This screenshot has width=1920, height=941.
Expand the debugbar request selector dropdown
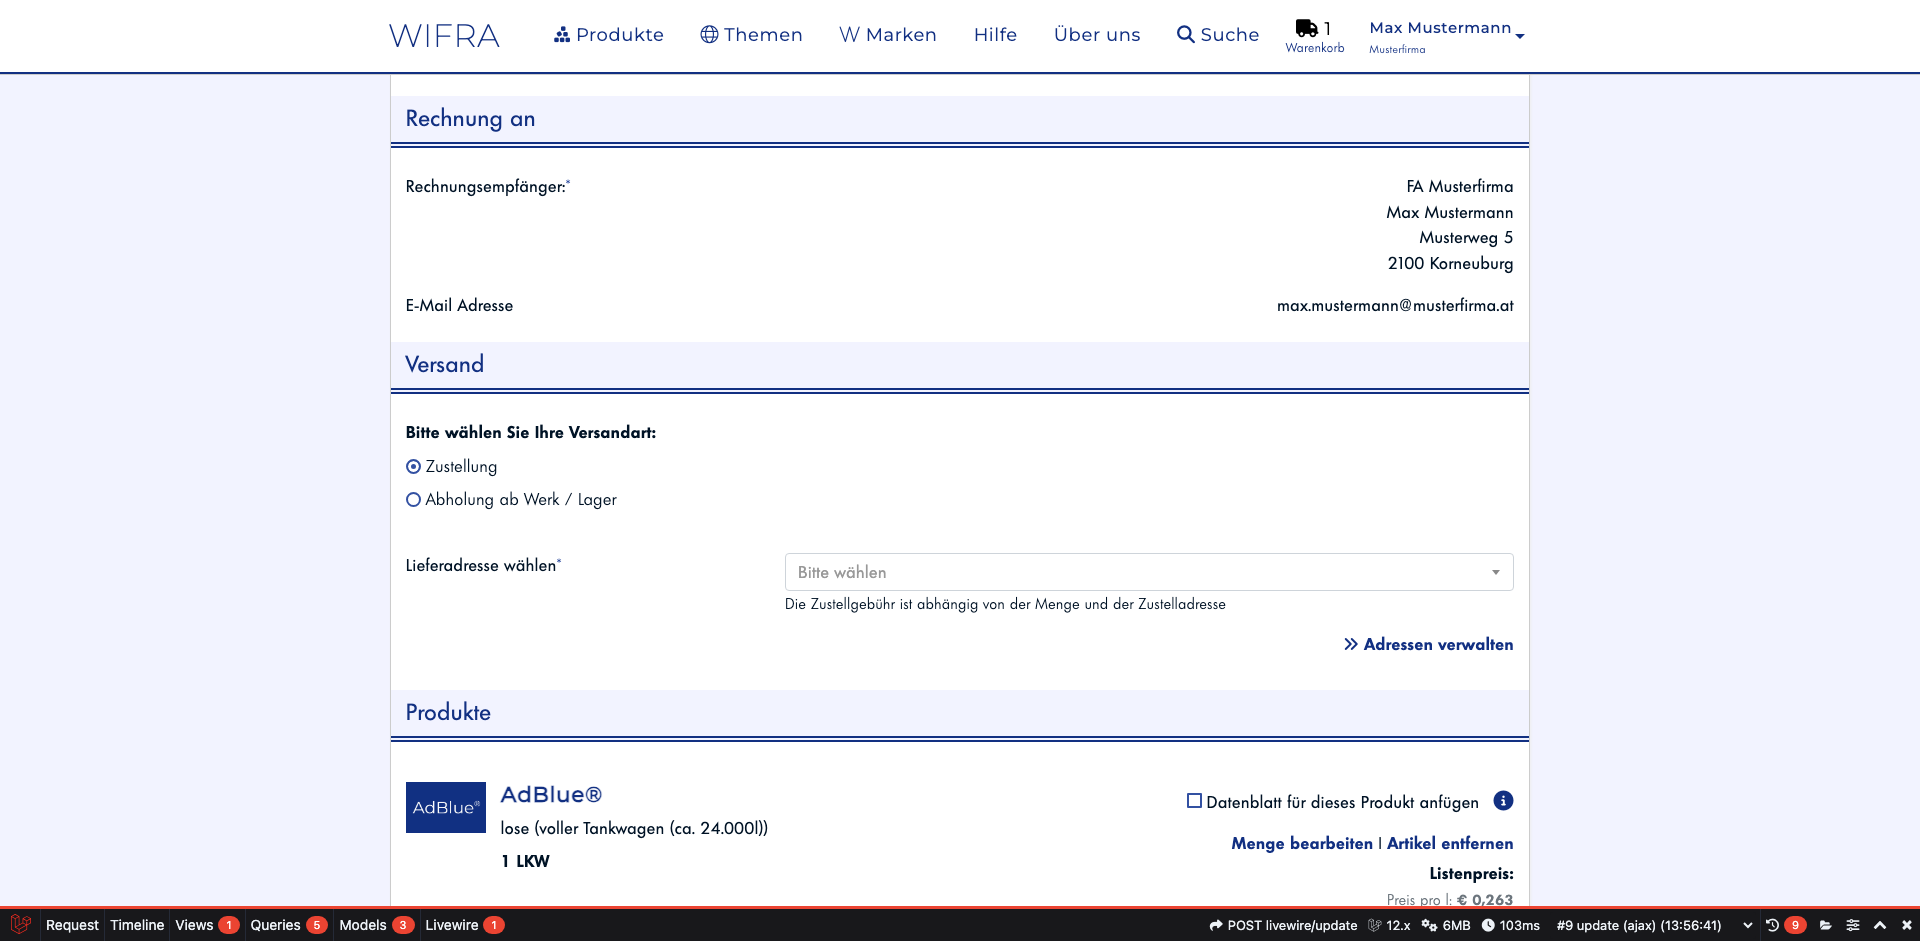(1747, 925)
